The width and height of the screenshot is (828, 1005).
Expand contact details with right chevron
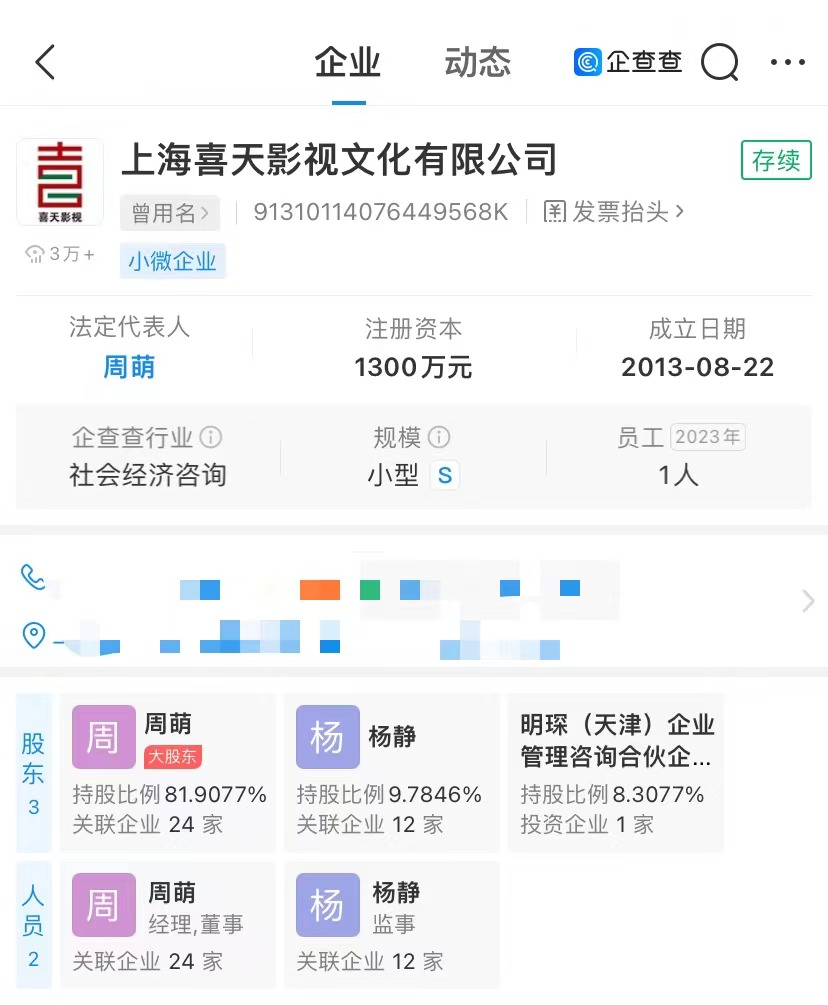[x=808, y=601]
